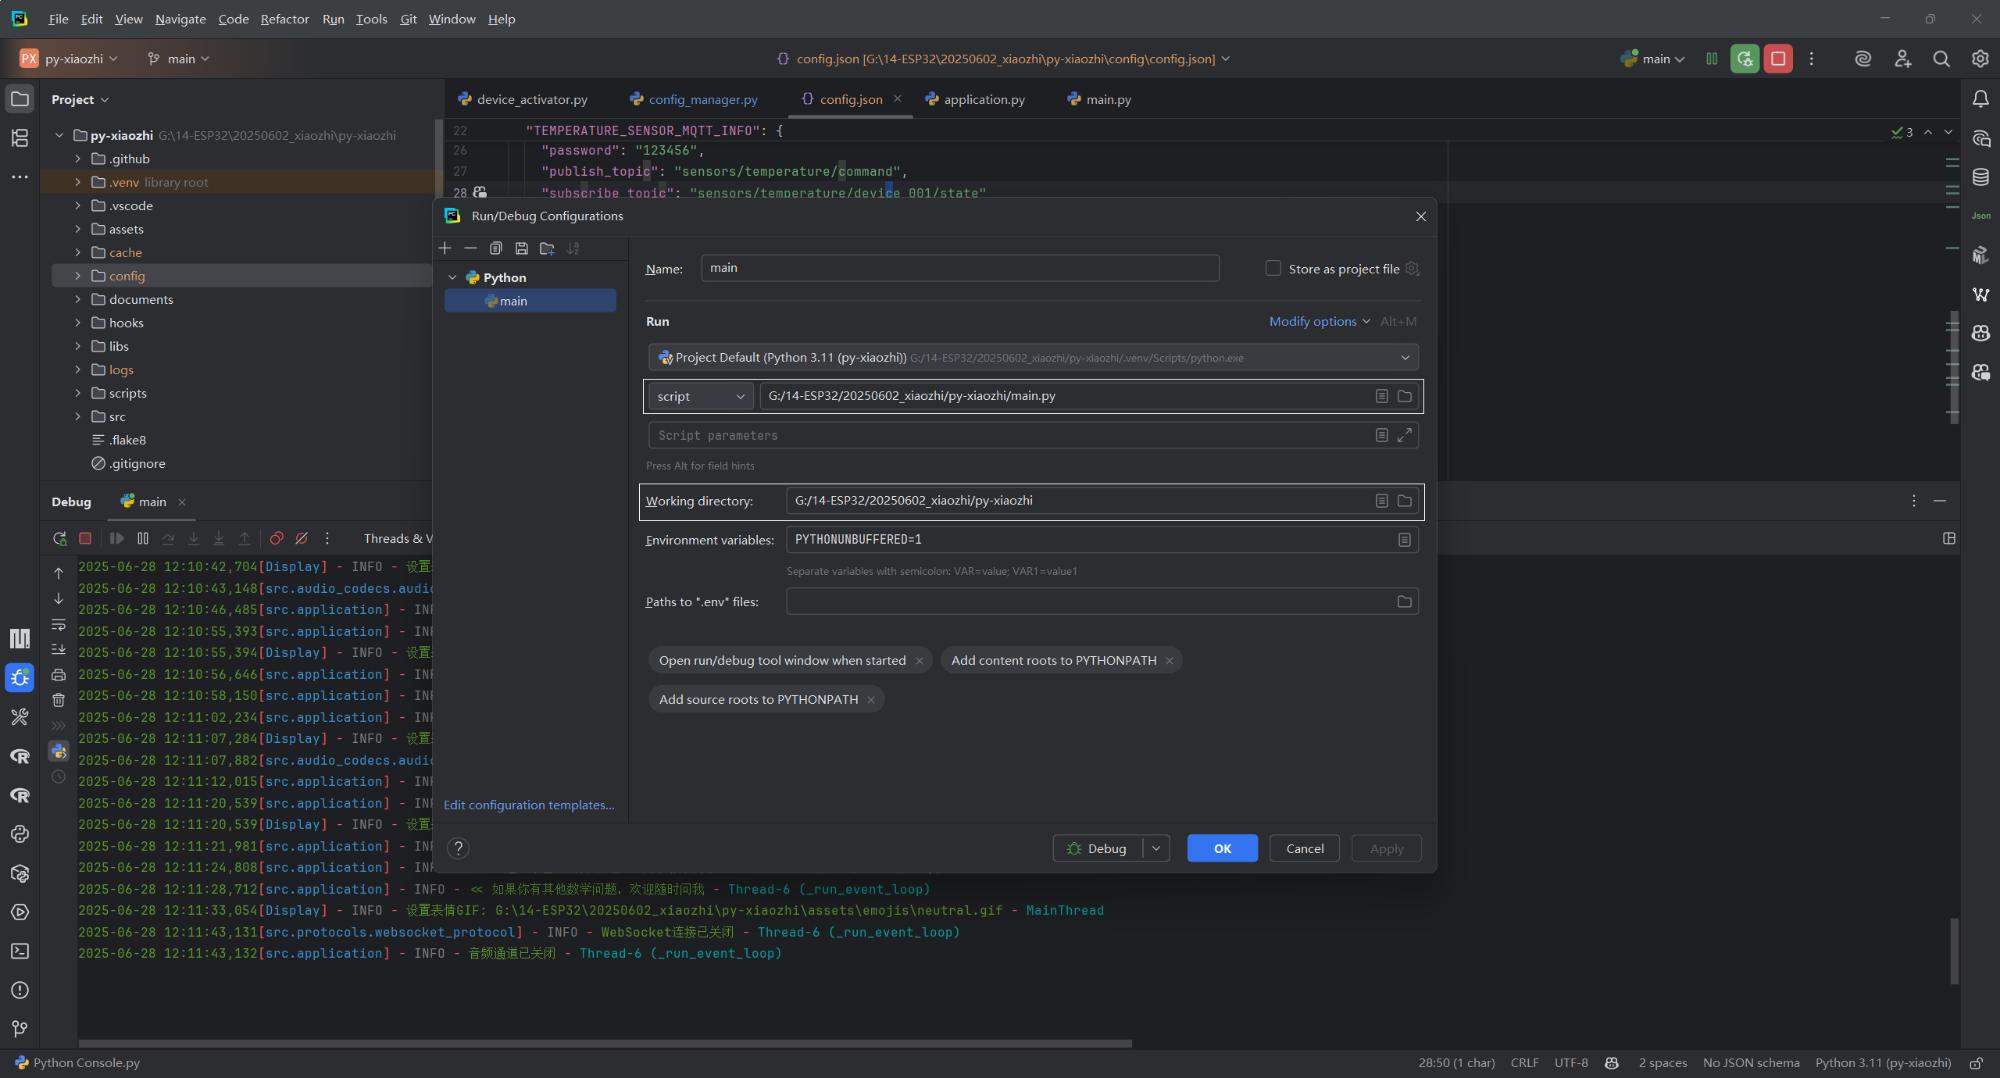Switch to the application.py editor tab
The image size is (2000, 1078).
983,100
